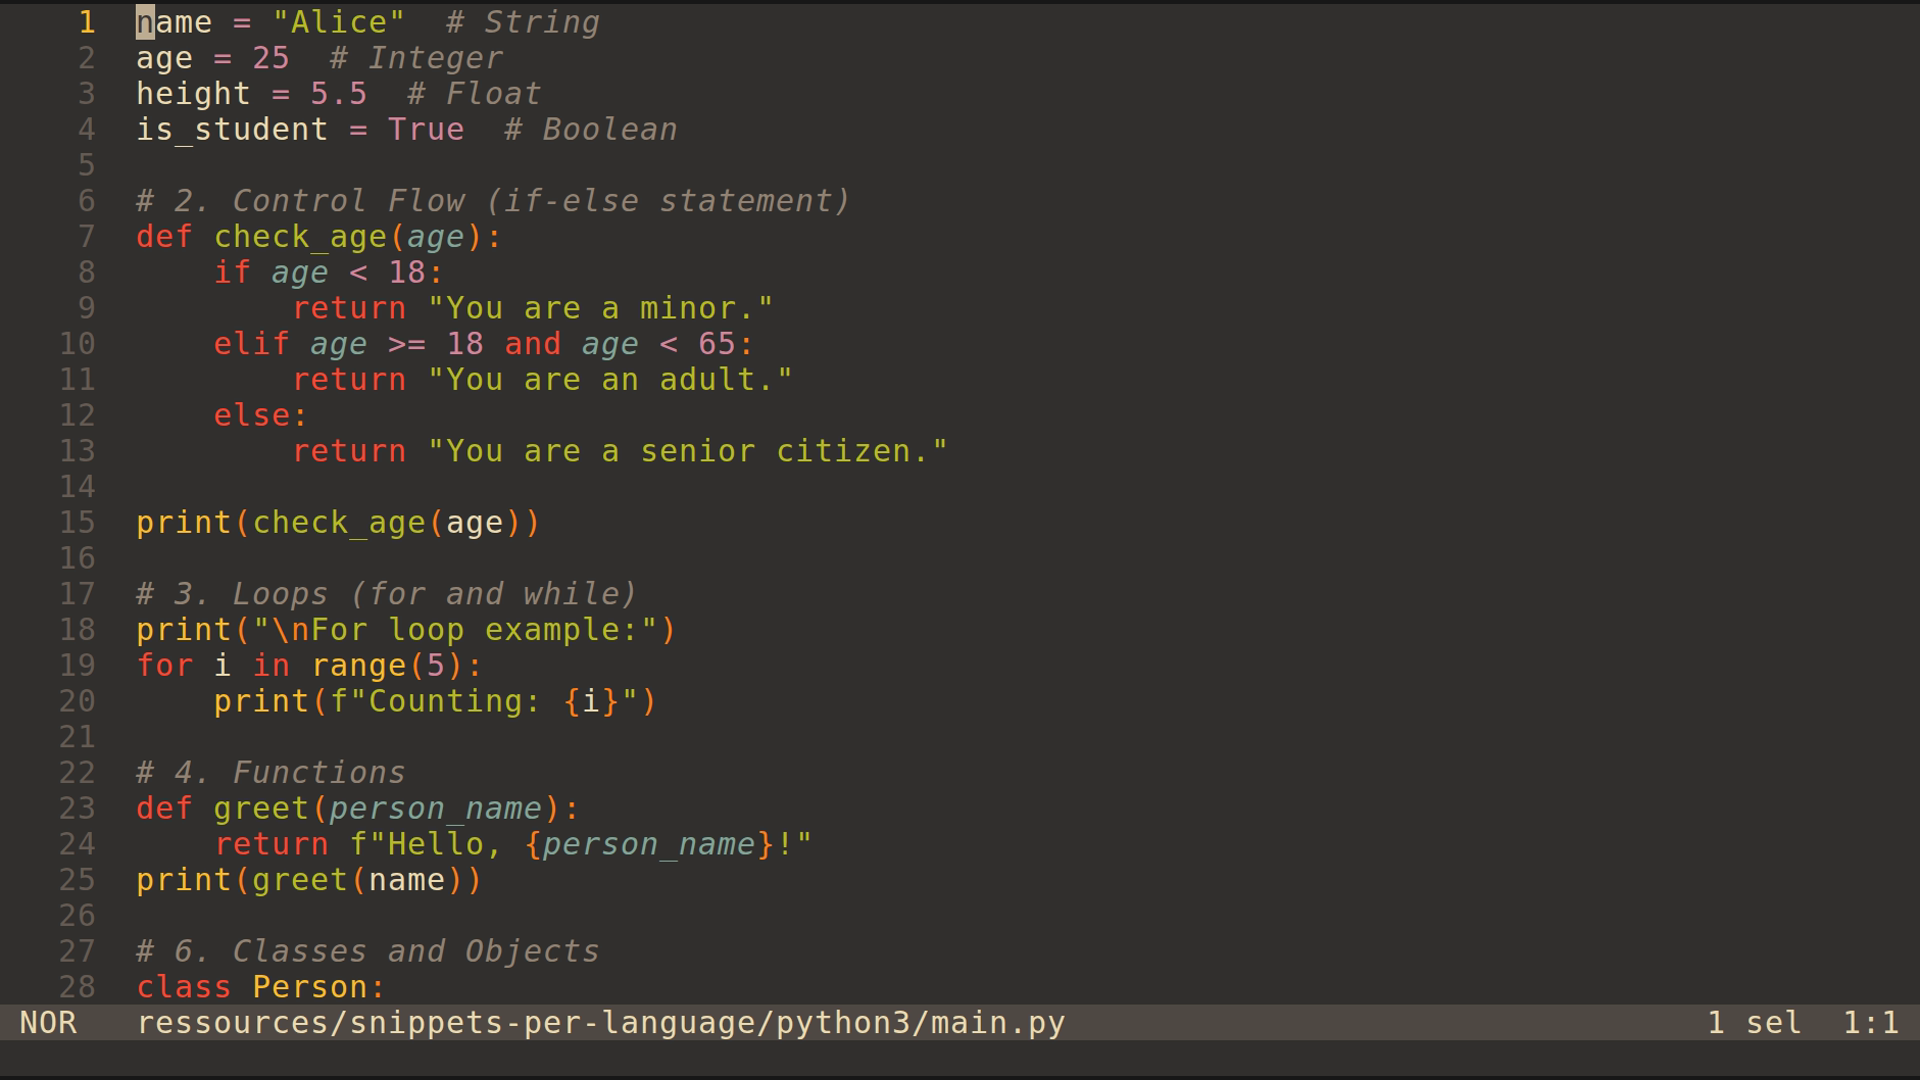Click the file path main.py in status bar
Image resolution: width=1920 pixels, height=1080 pixels.
click(x=600, y=1022)
